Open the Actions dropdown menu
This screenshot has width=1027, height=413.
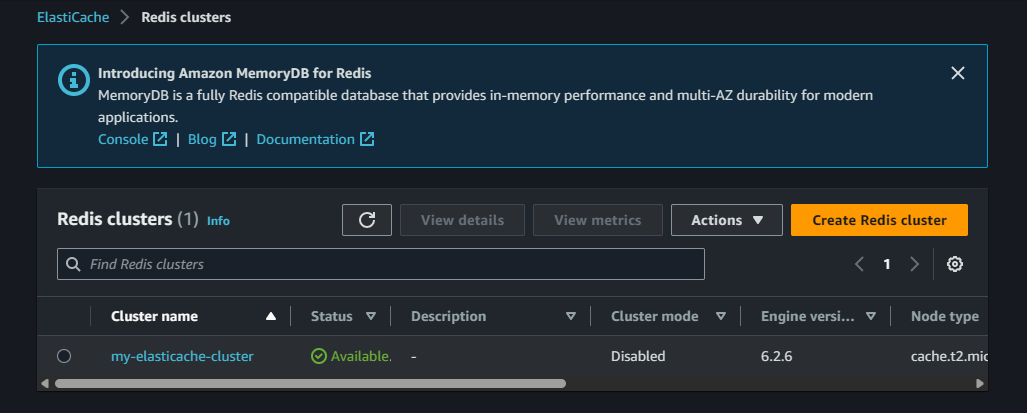[726, 220]
